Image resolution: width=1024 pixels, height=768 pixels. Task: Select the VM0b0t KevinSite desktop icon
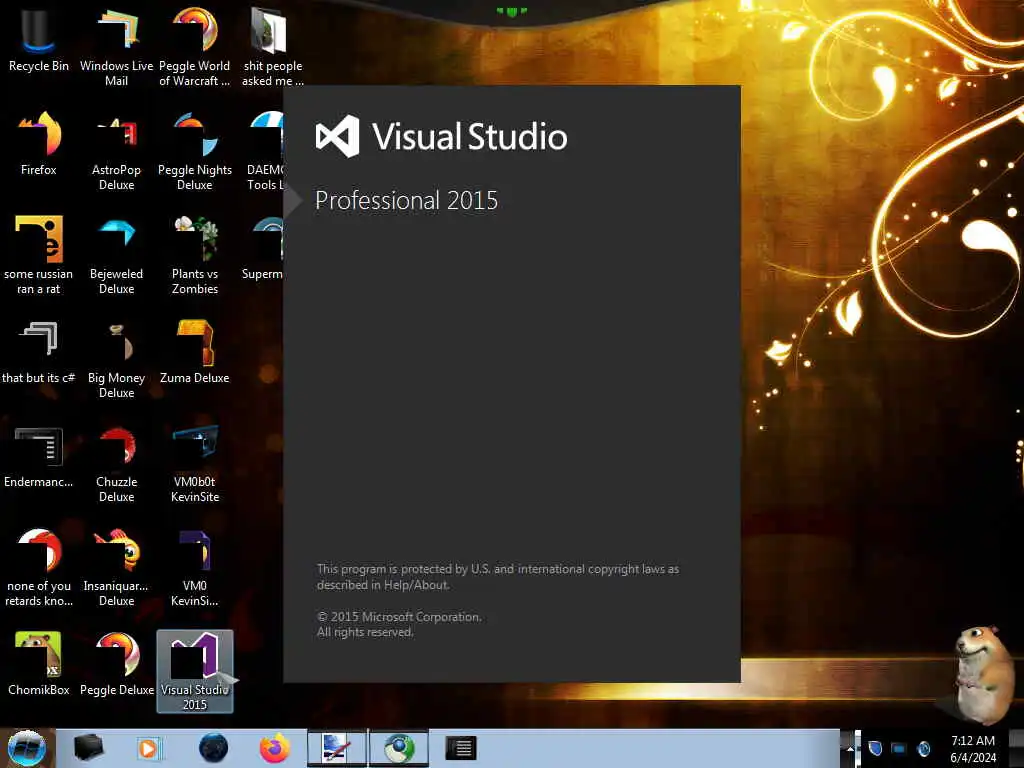195,462
